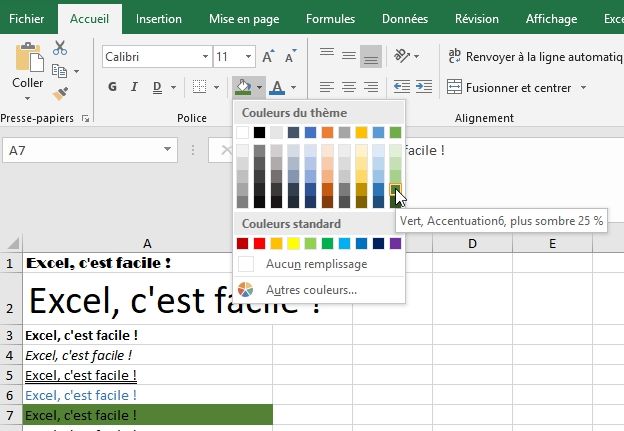Image resolution: width=624 pixels, height=431 pixels.
Task: Increase indent icon
Action: coord(424,87)
